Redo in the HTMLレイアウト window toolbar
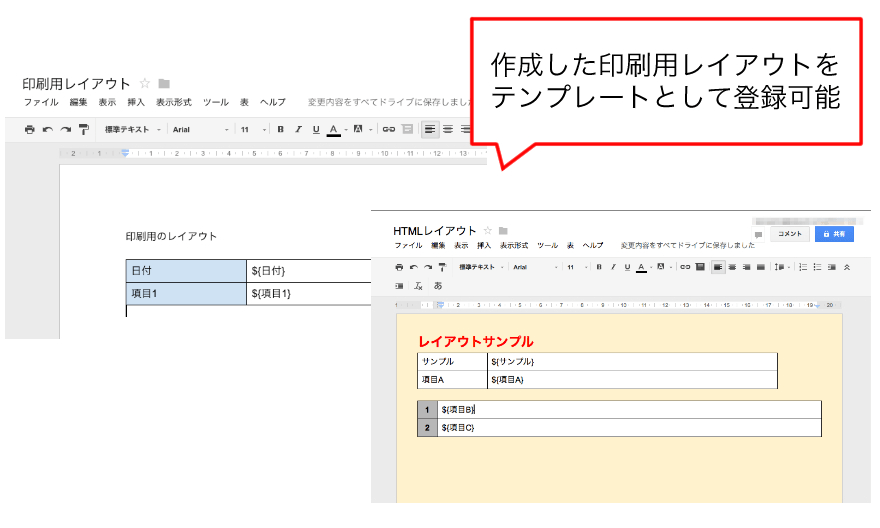This screenshot has width=880, height=528. (x=428, y=267)
